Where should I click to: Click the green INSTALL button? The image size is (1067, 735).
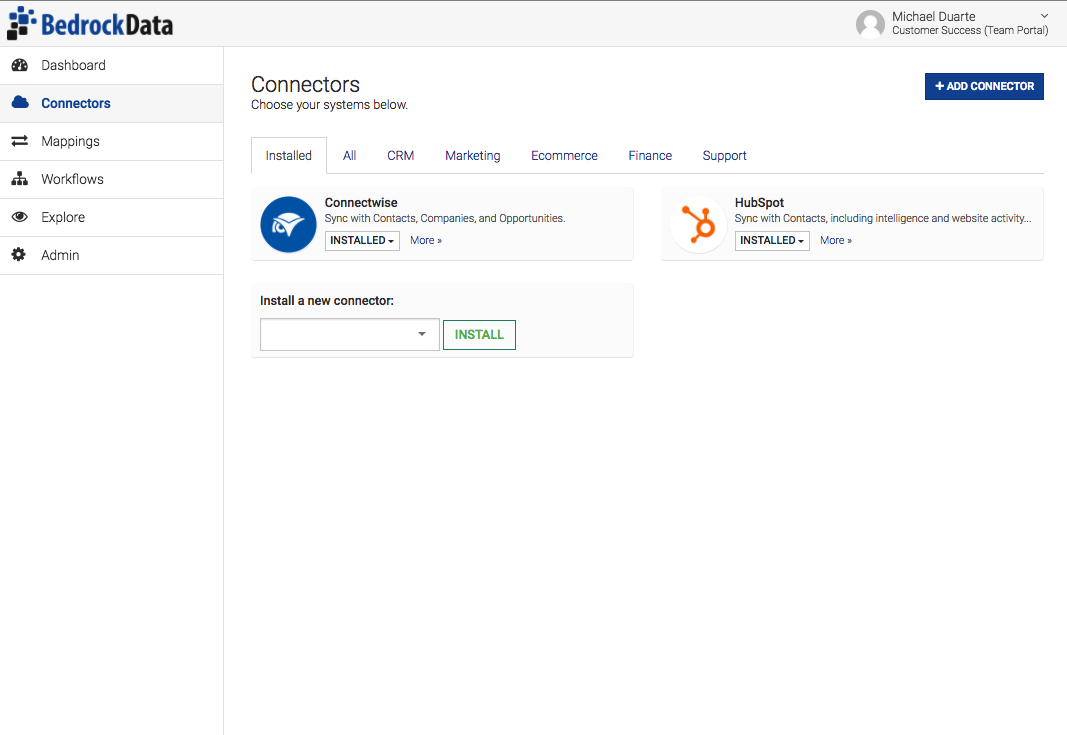click(x=479, y=334)
